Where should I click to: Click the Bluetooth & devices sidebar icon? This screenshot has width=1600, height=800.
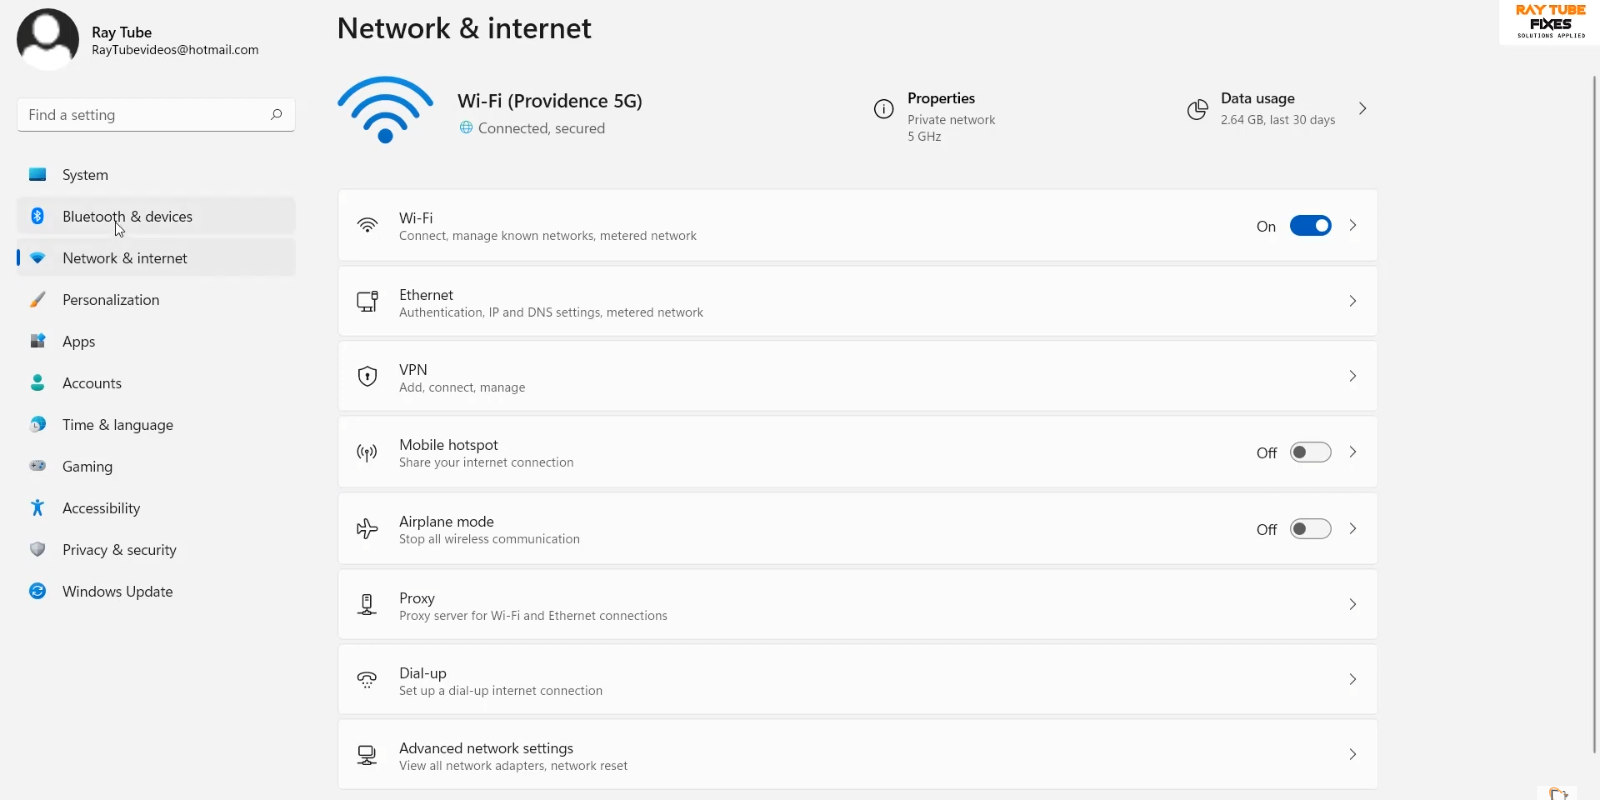pos(37,216)
